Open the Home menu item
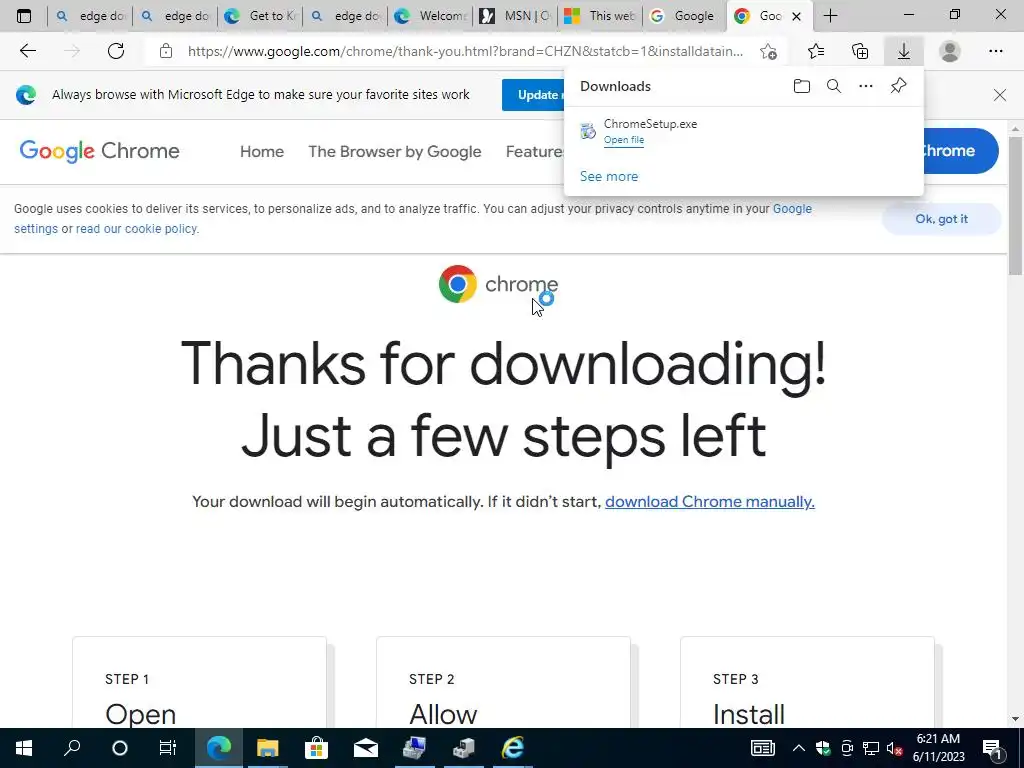 point(262,152)
